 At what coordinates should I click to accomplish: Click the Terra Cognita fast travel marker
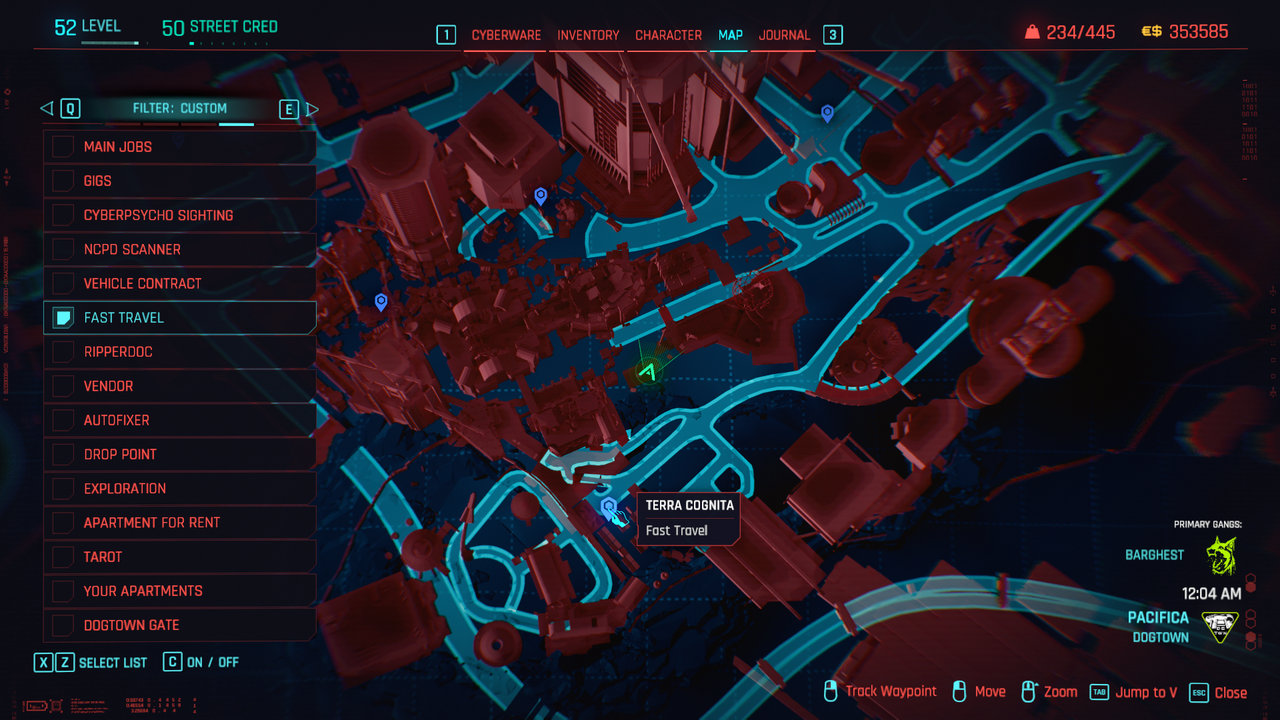pos(608,507)
